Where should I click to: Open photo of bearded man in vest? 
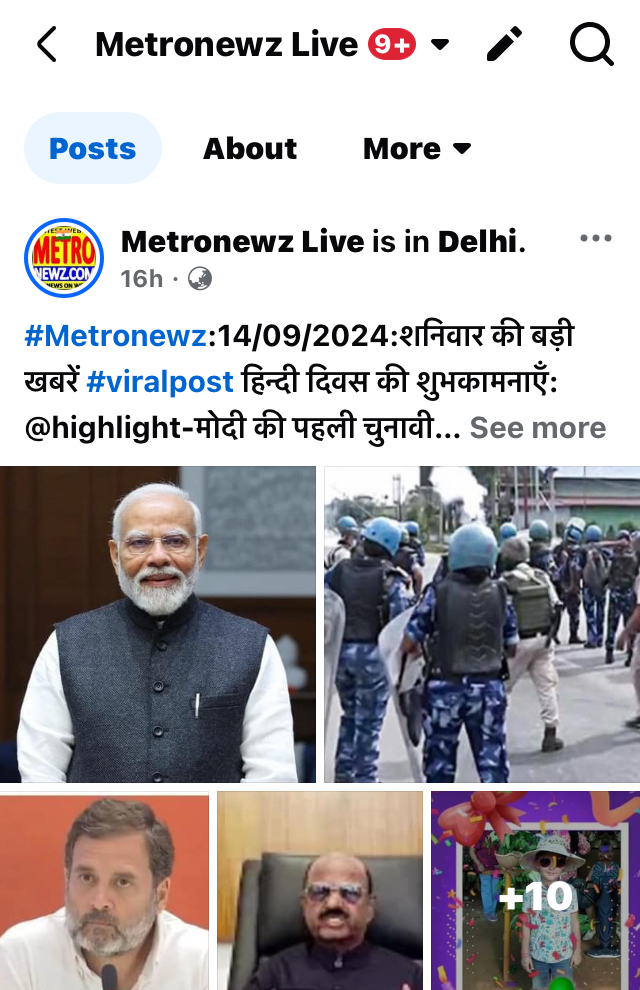click(x=158, y=624)
